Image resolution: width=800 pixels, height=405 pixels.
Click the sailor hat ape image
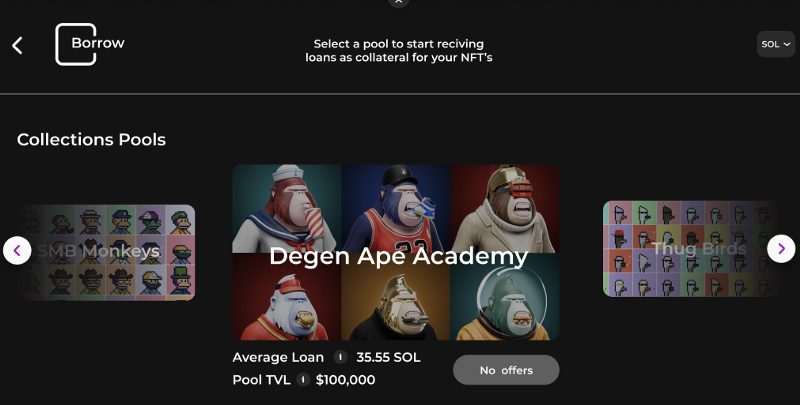tap(287, 208)
